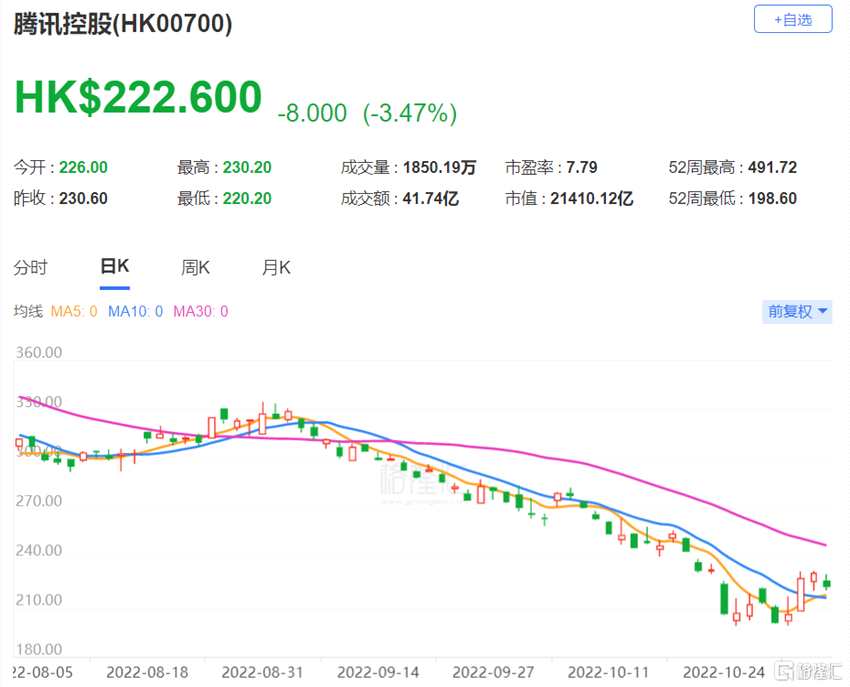850x687 pixels.
Task: Open the 周K weekly chart tab
Action: (195, 267)
